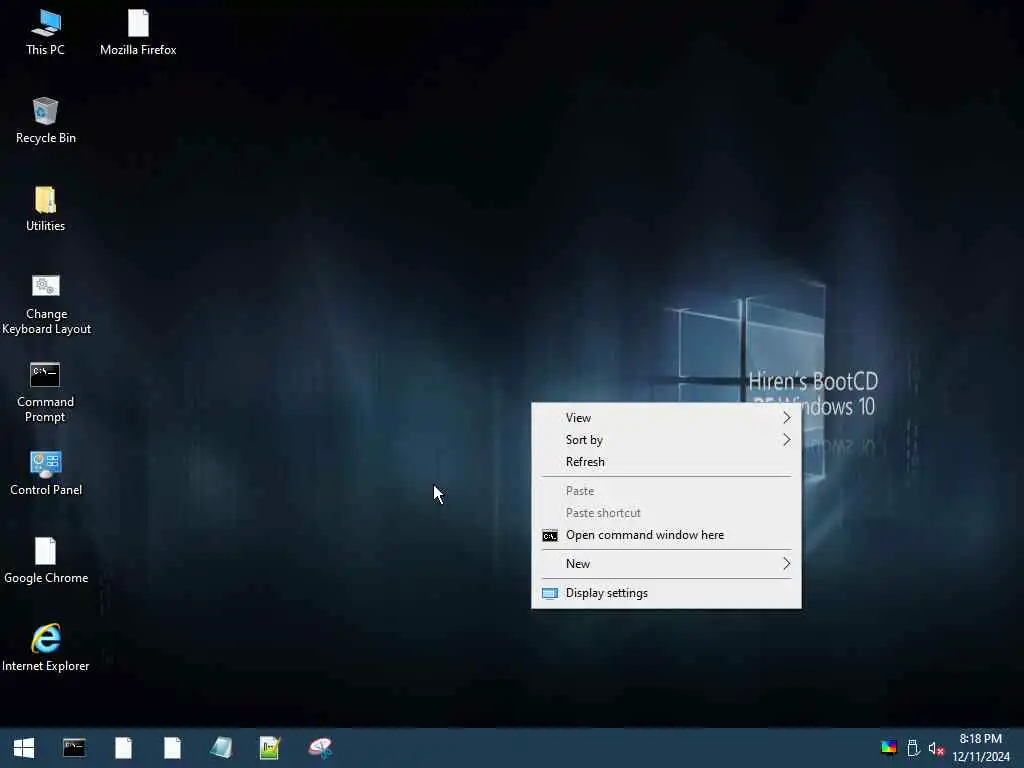Click the USB device tray icon
The image size is (1024, 768).
913,748
